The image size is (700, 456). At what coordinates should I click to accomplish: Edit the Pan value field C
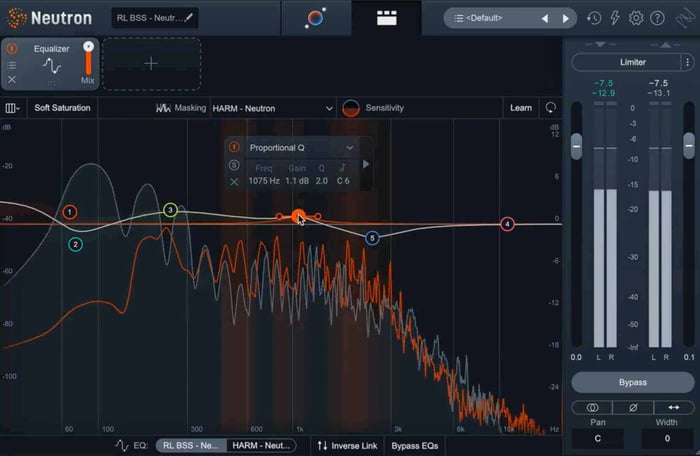coord(597,439)
